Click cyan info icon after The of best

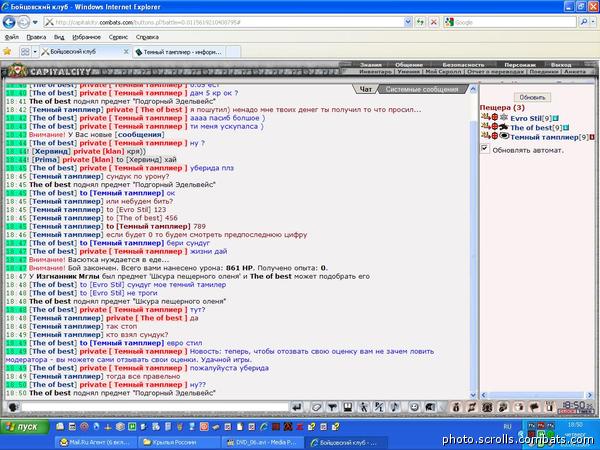point(566,128)
